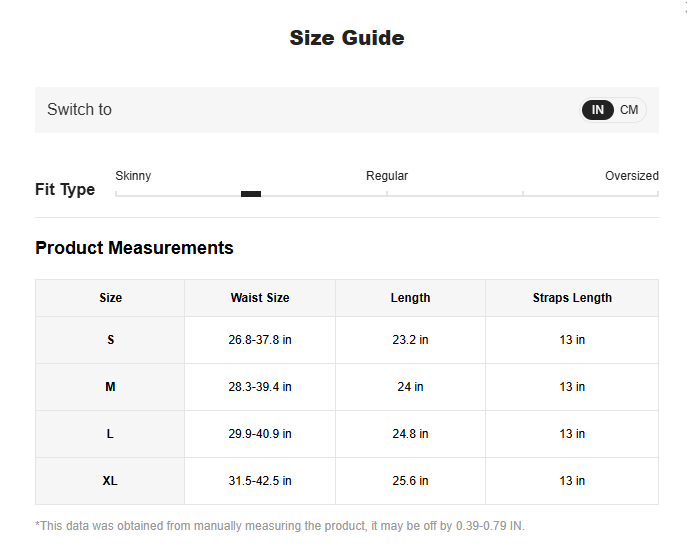Click the Waist Size column header
The height and width of the screenshot is (544, 687).
pos(260,298)
